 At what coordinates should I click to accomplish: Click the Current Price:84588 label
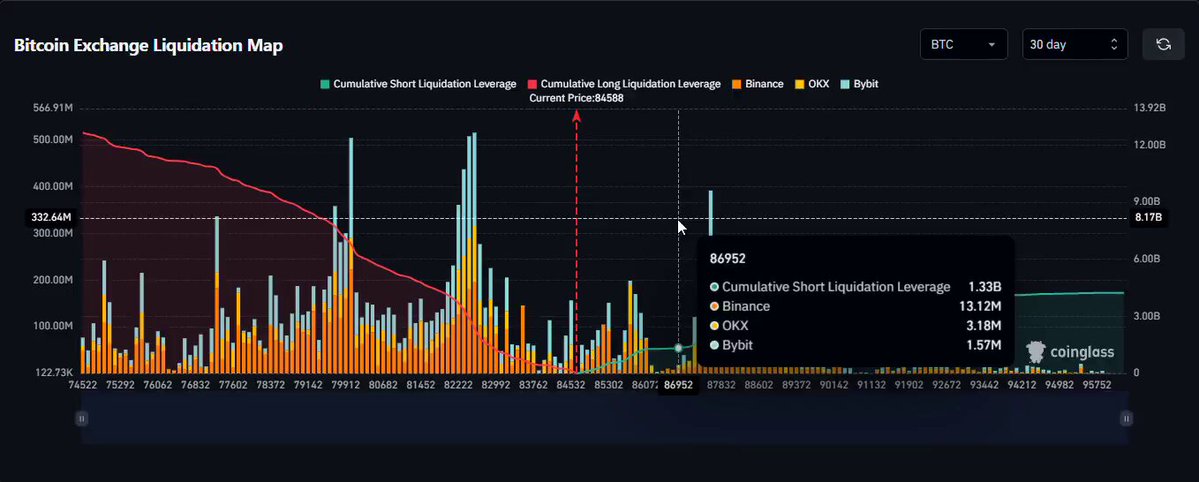tap(577, 98)
